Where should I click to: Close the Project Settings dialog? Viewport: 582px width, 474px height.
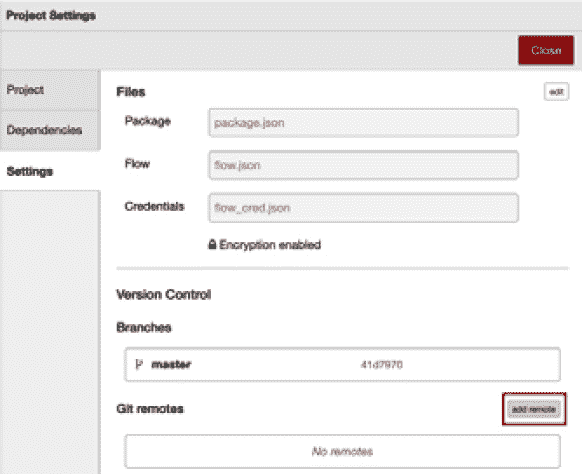point(546,50)
